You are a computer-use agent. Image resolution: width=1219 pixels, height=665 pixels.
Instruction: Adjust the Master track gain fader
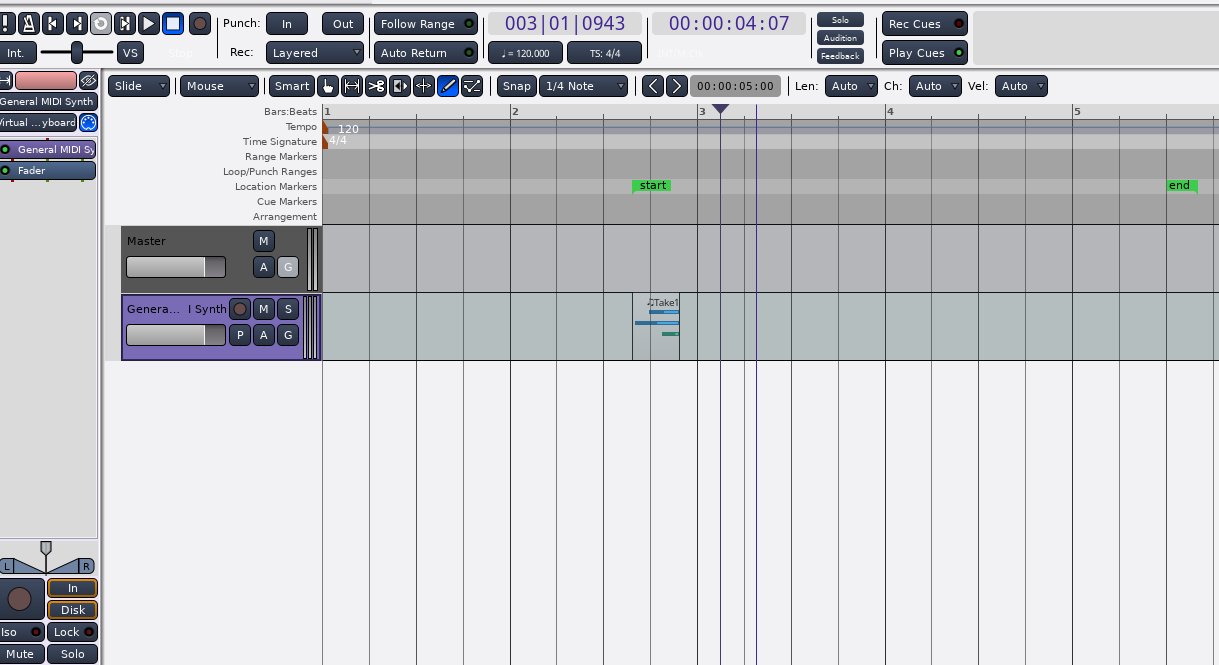pos(175,267)
